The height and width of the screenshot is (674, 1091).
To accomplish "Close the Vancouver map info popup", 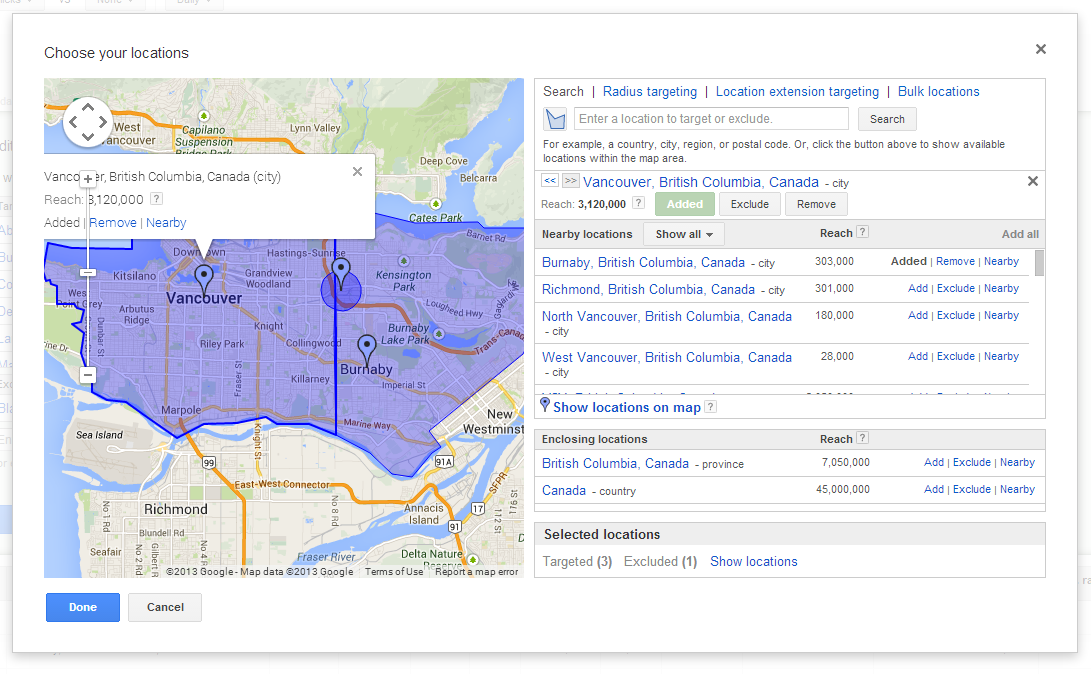I will coord(358,171).
